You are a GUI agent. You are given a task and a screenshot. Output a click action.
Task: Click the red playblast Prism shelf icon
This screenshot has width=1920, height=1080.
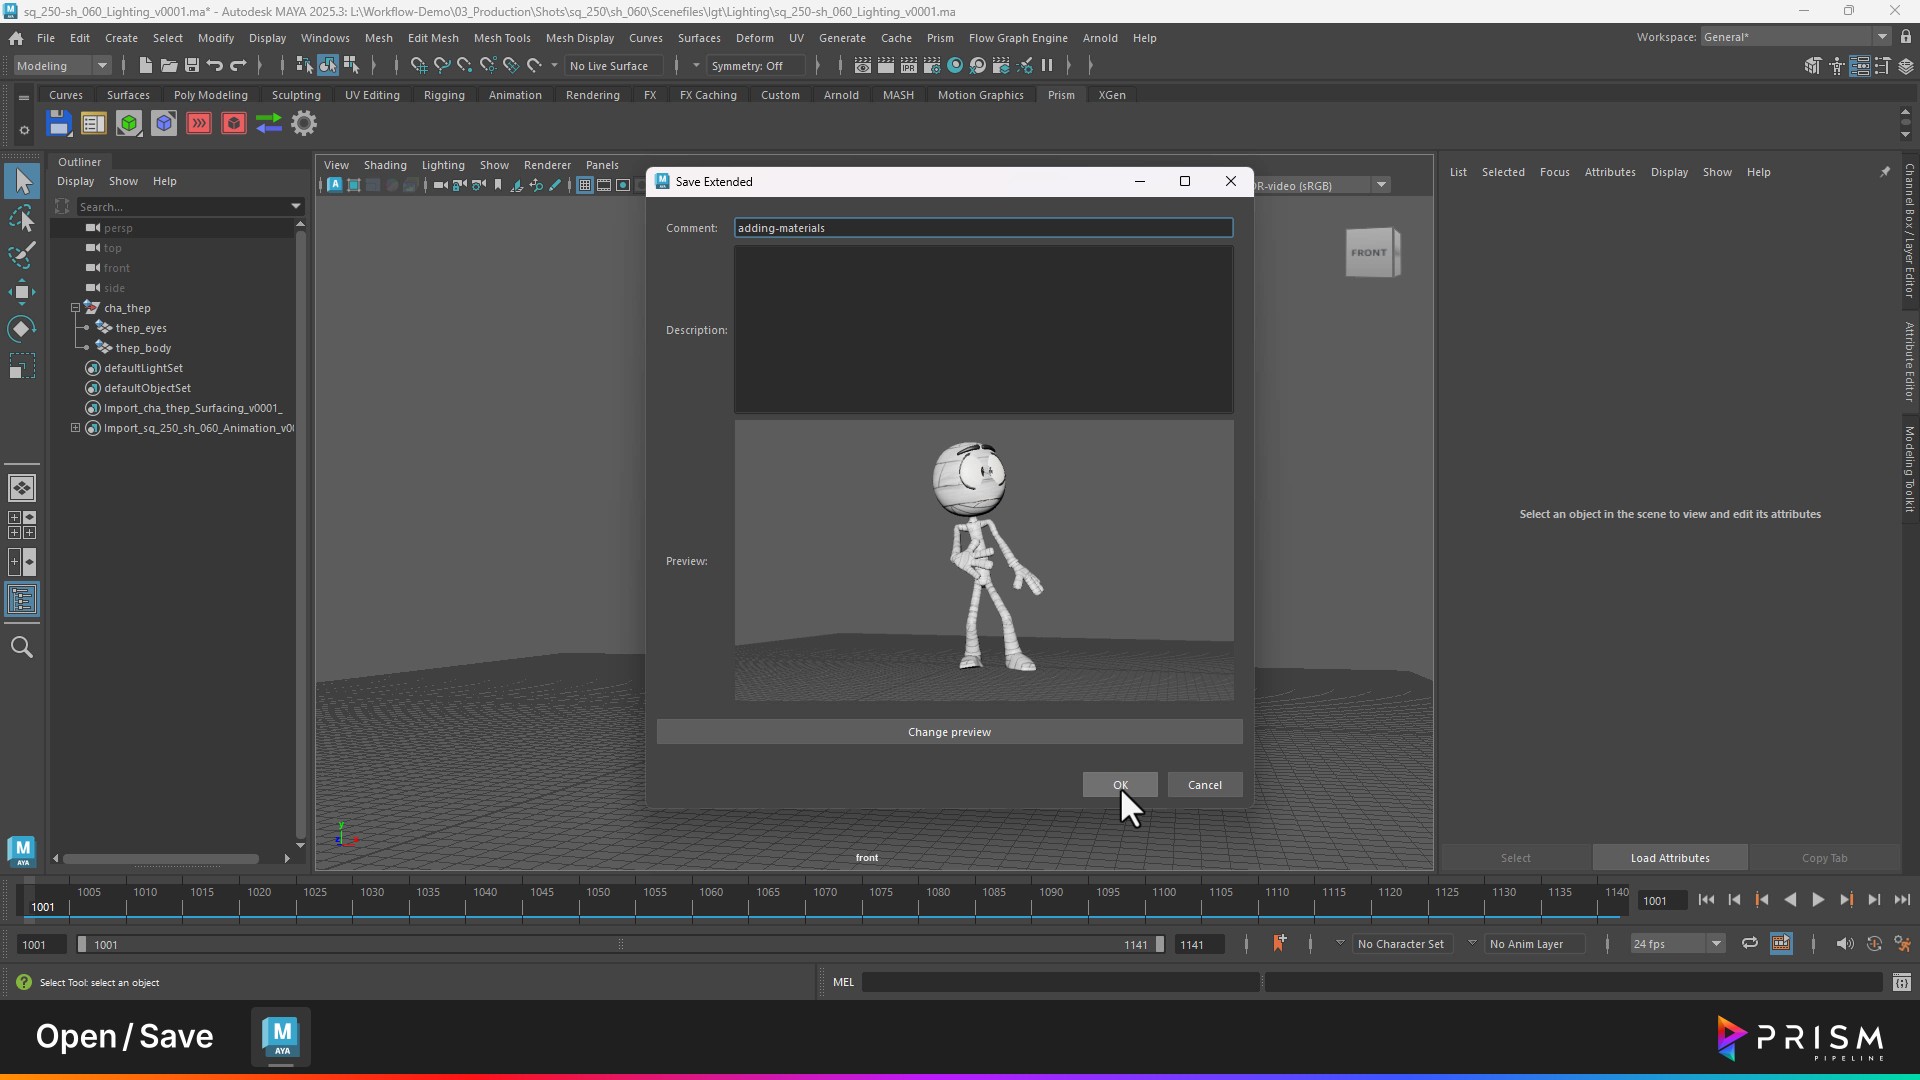(199, 124)
